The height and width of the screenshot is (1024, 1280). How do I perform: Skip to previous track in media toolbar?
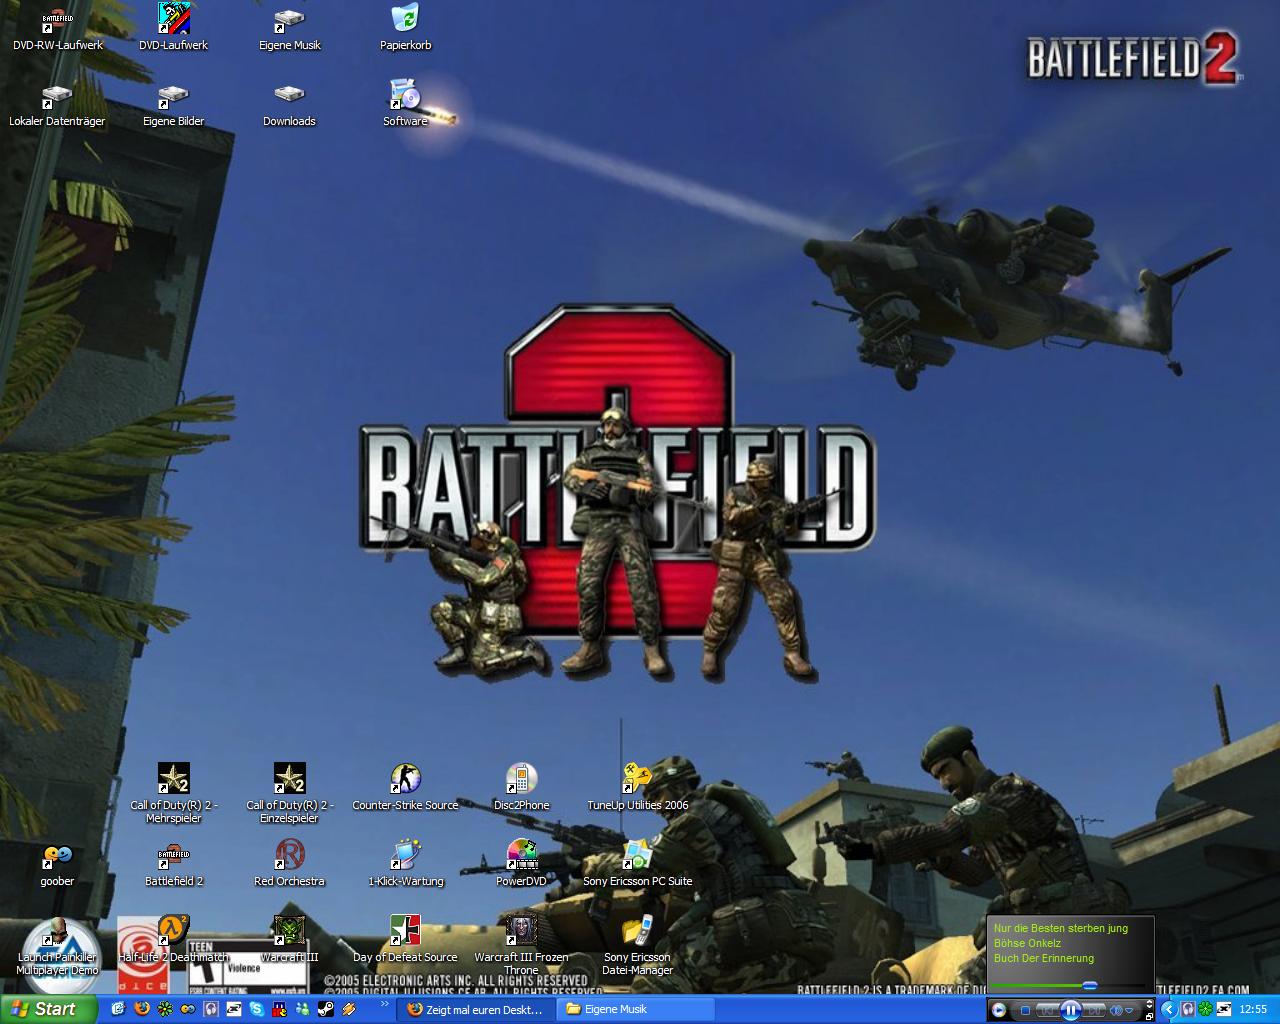pos(1047,1010)
